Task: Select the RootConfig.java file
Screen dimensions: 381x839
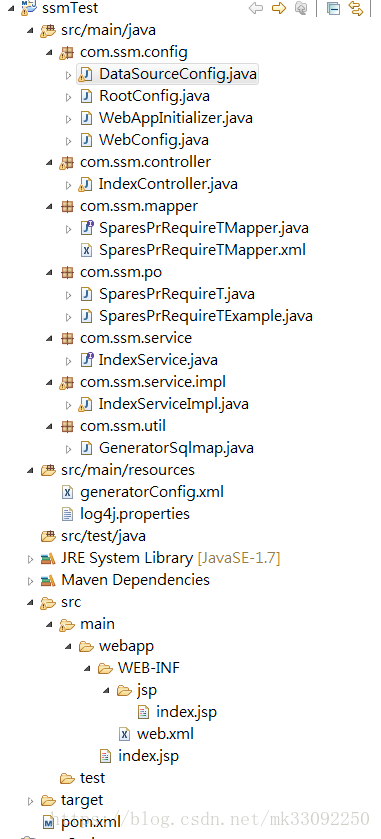Action: (154, 96)
